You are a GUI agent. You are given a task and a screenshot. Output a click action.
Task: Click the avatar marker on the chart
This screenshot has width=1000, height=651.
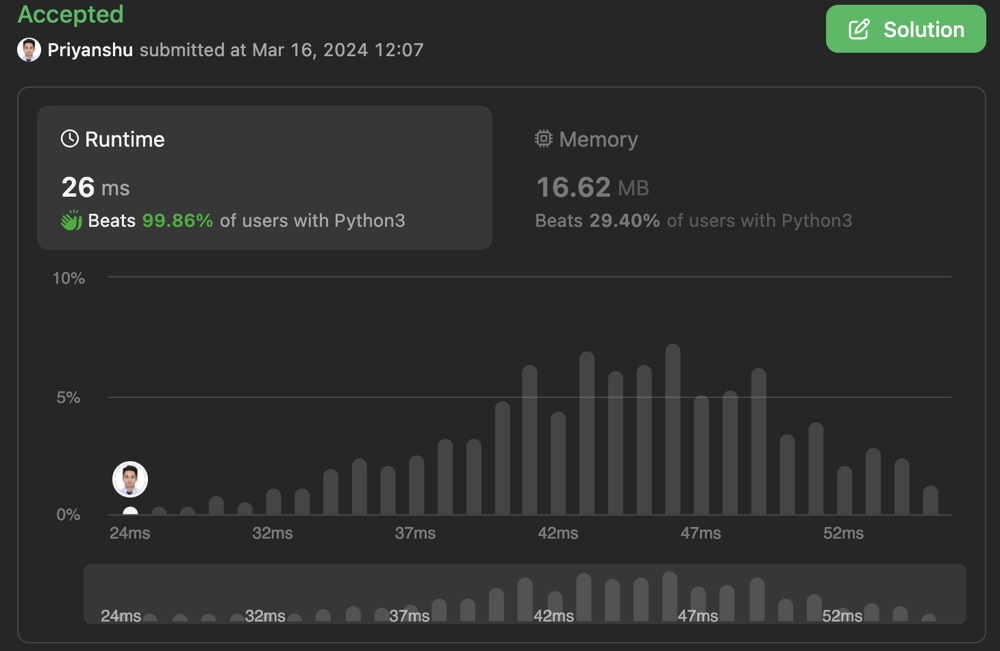point(130,479)
